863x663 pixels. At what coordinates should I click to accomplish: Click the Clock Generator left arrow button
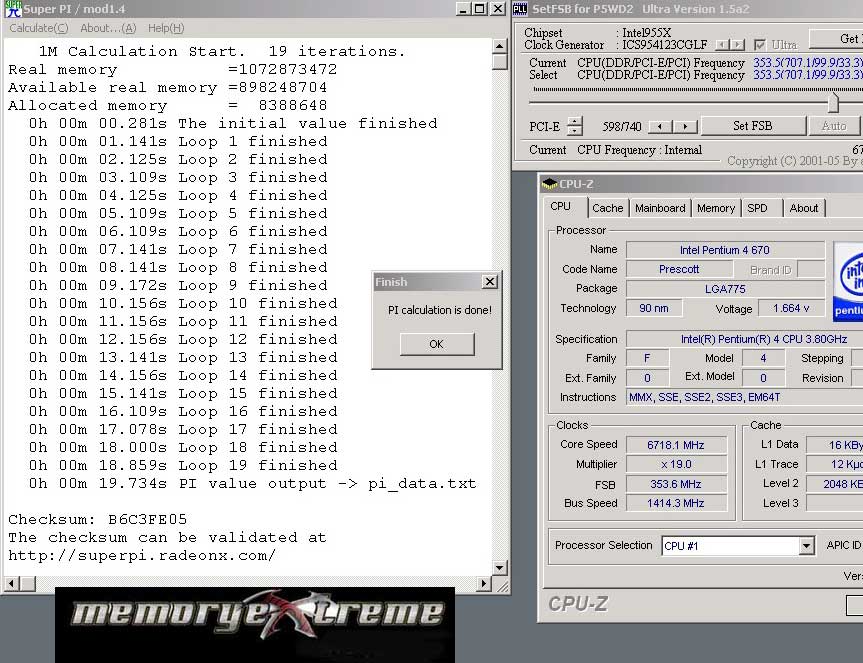point(722,45)
